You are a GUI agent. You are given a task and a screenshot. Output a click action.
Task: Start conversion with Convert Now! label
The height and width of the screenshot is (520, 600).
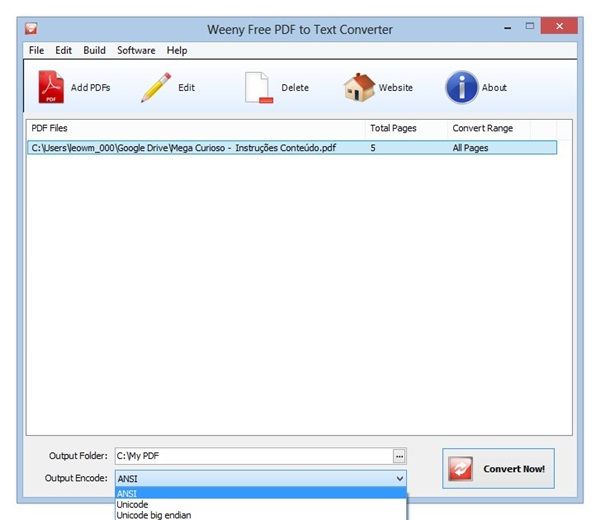[x=514, y=469]
